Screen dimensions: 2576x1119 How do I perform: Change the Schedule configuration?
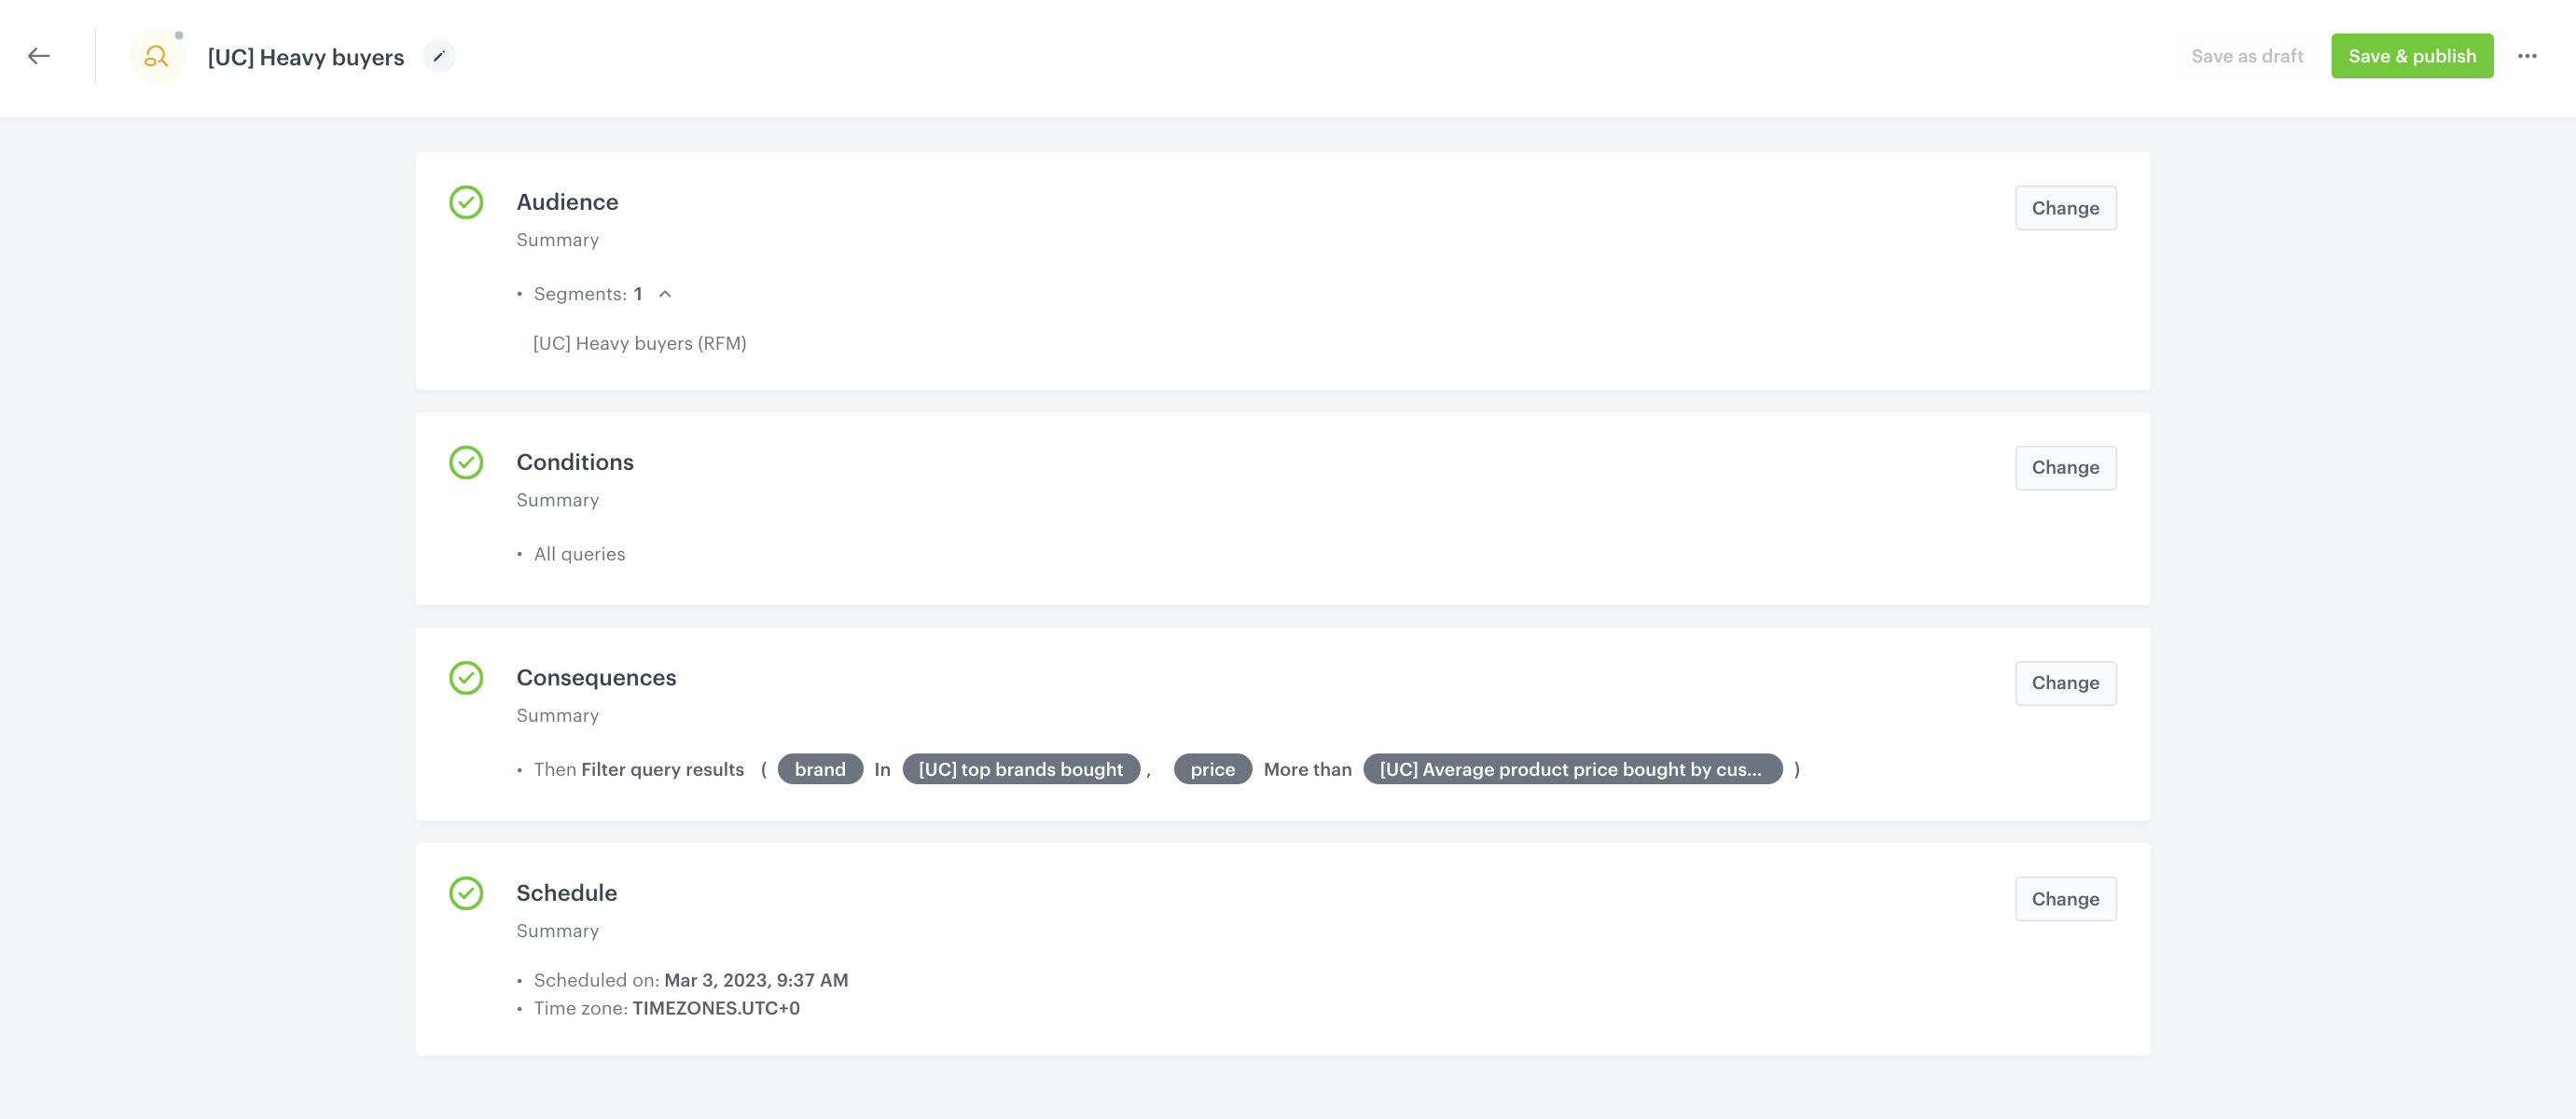tap(2065, 899)
